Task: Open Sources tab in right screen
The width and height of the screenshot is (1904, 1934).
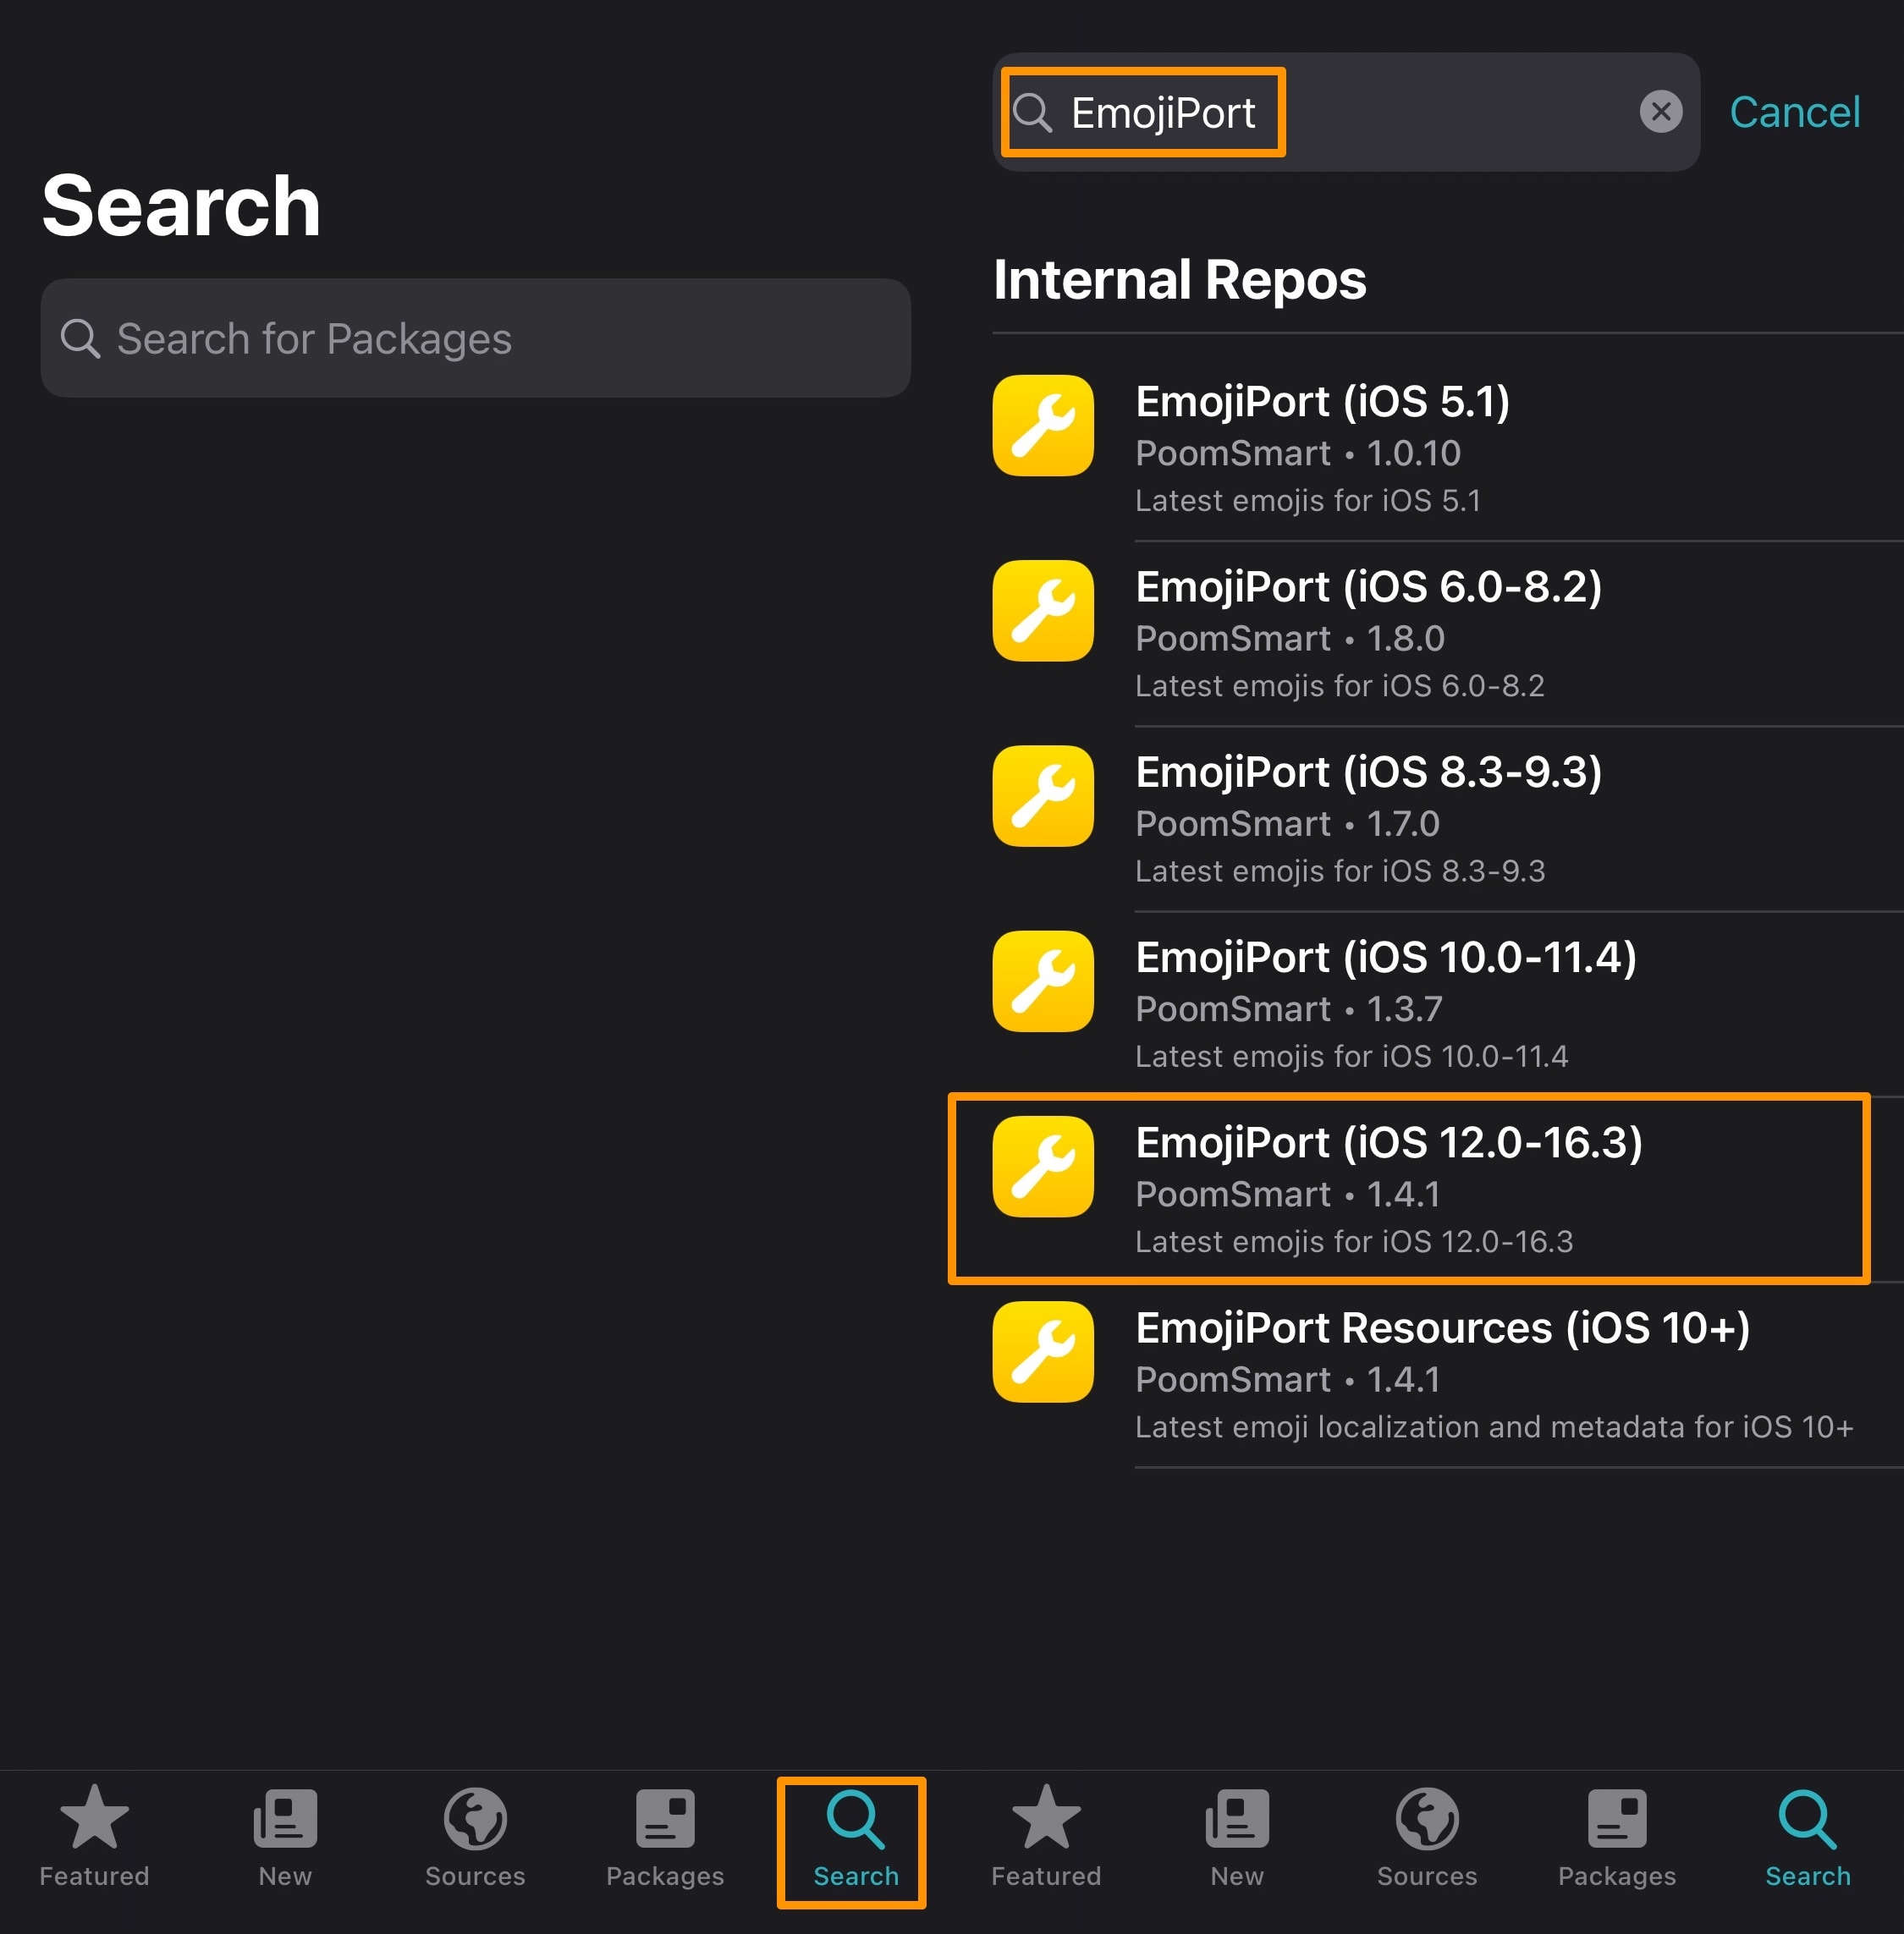Action: [1427, 1840]
